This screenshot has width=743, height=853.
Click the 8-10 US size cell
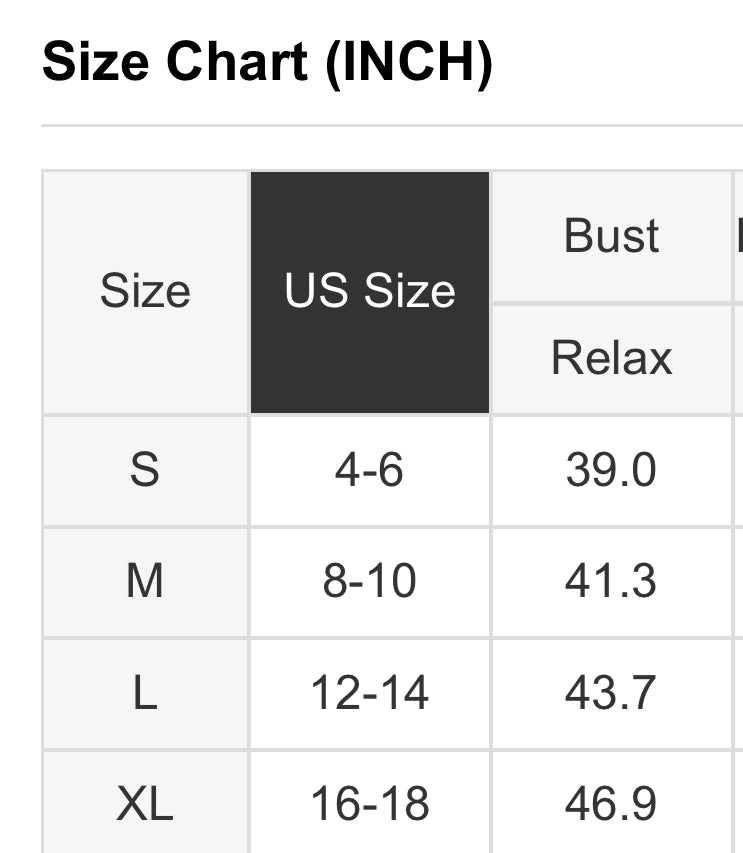370,581
